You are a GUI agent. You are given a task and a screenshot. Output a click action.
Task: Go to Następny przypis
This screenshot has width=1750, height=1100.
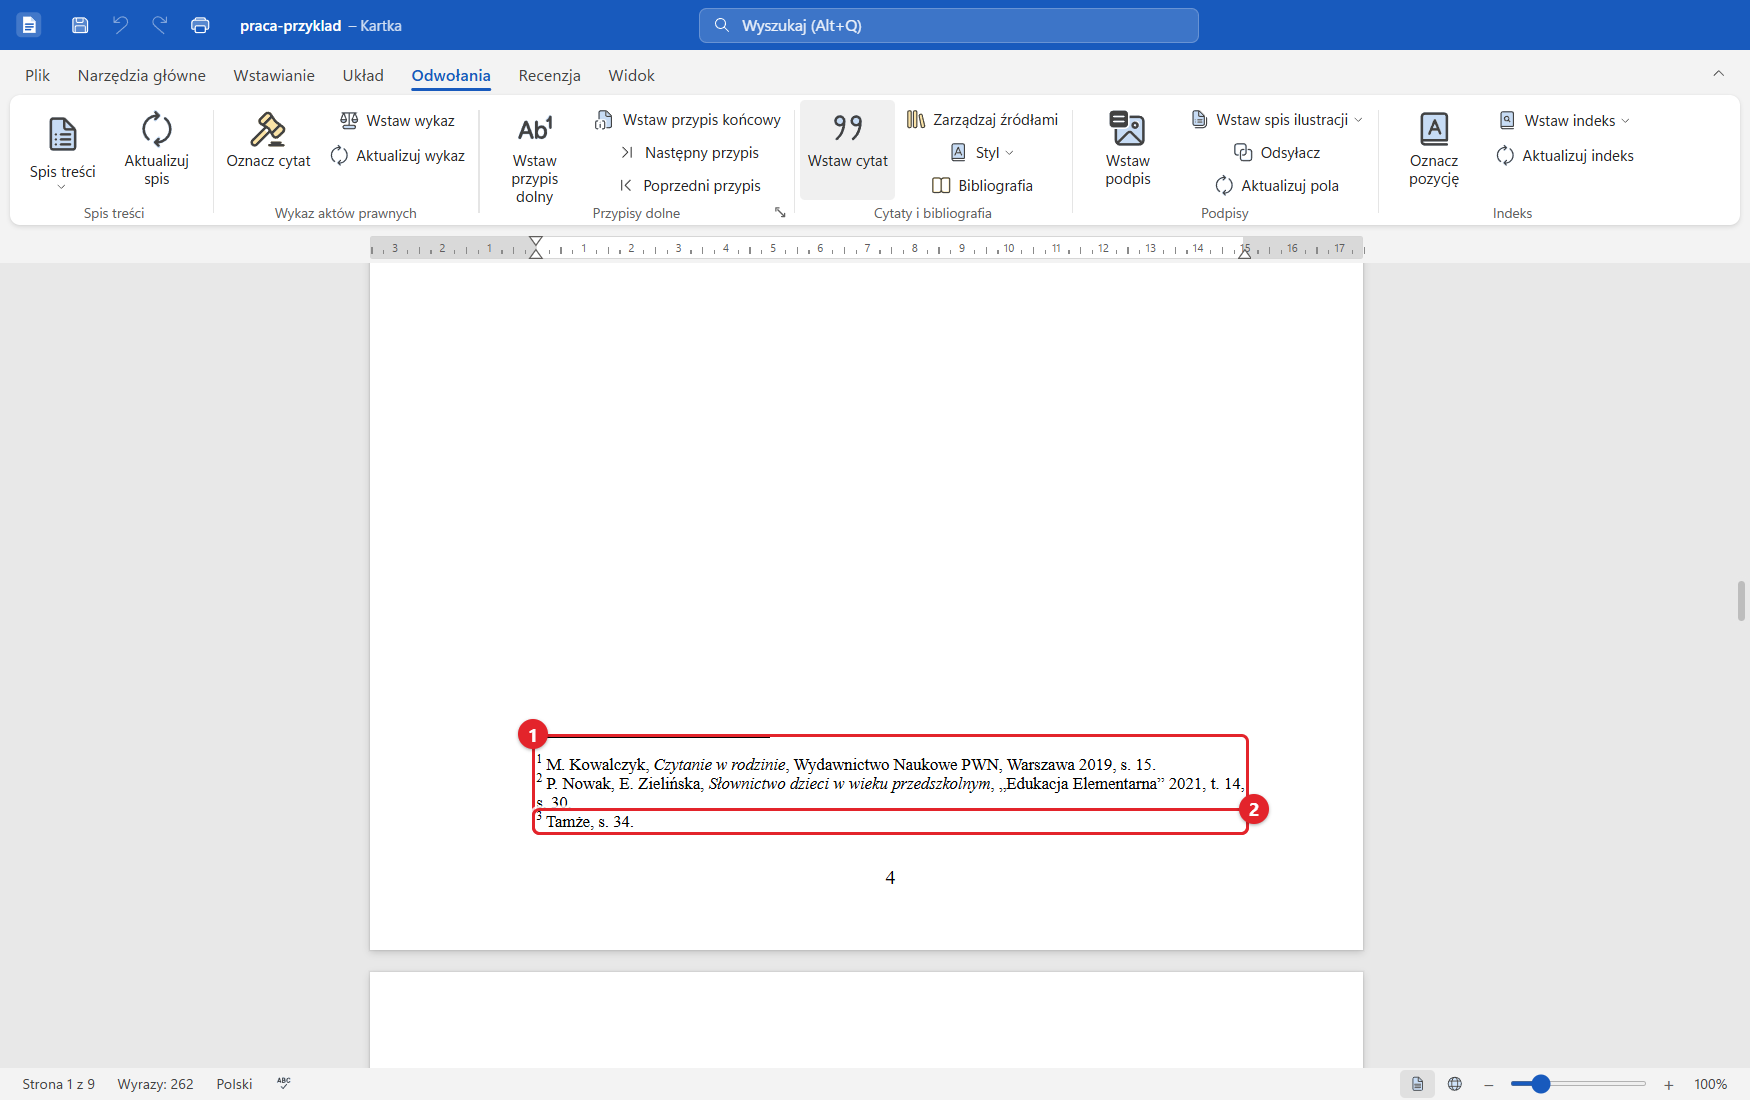coord(689,152)
